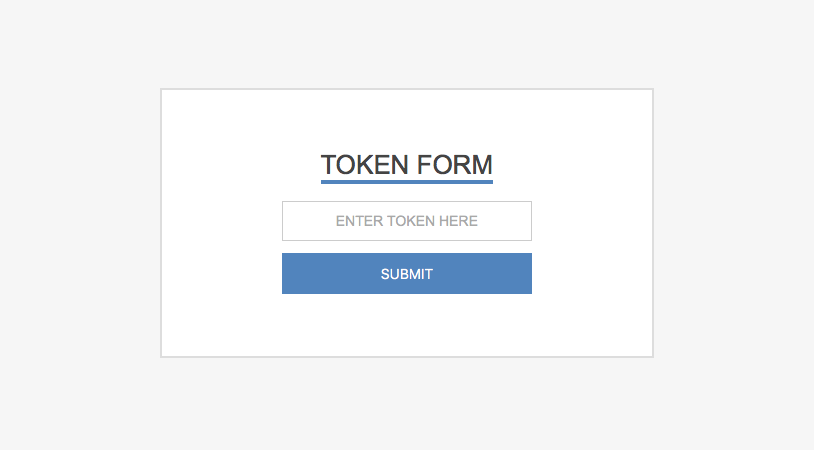Place cursor in the token entry field
814x450 pixels.
click(x=406, y=221)
